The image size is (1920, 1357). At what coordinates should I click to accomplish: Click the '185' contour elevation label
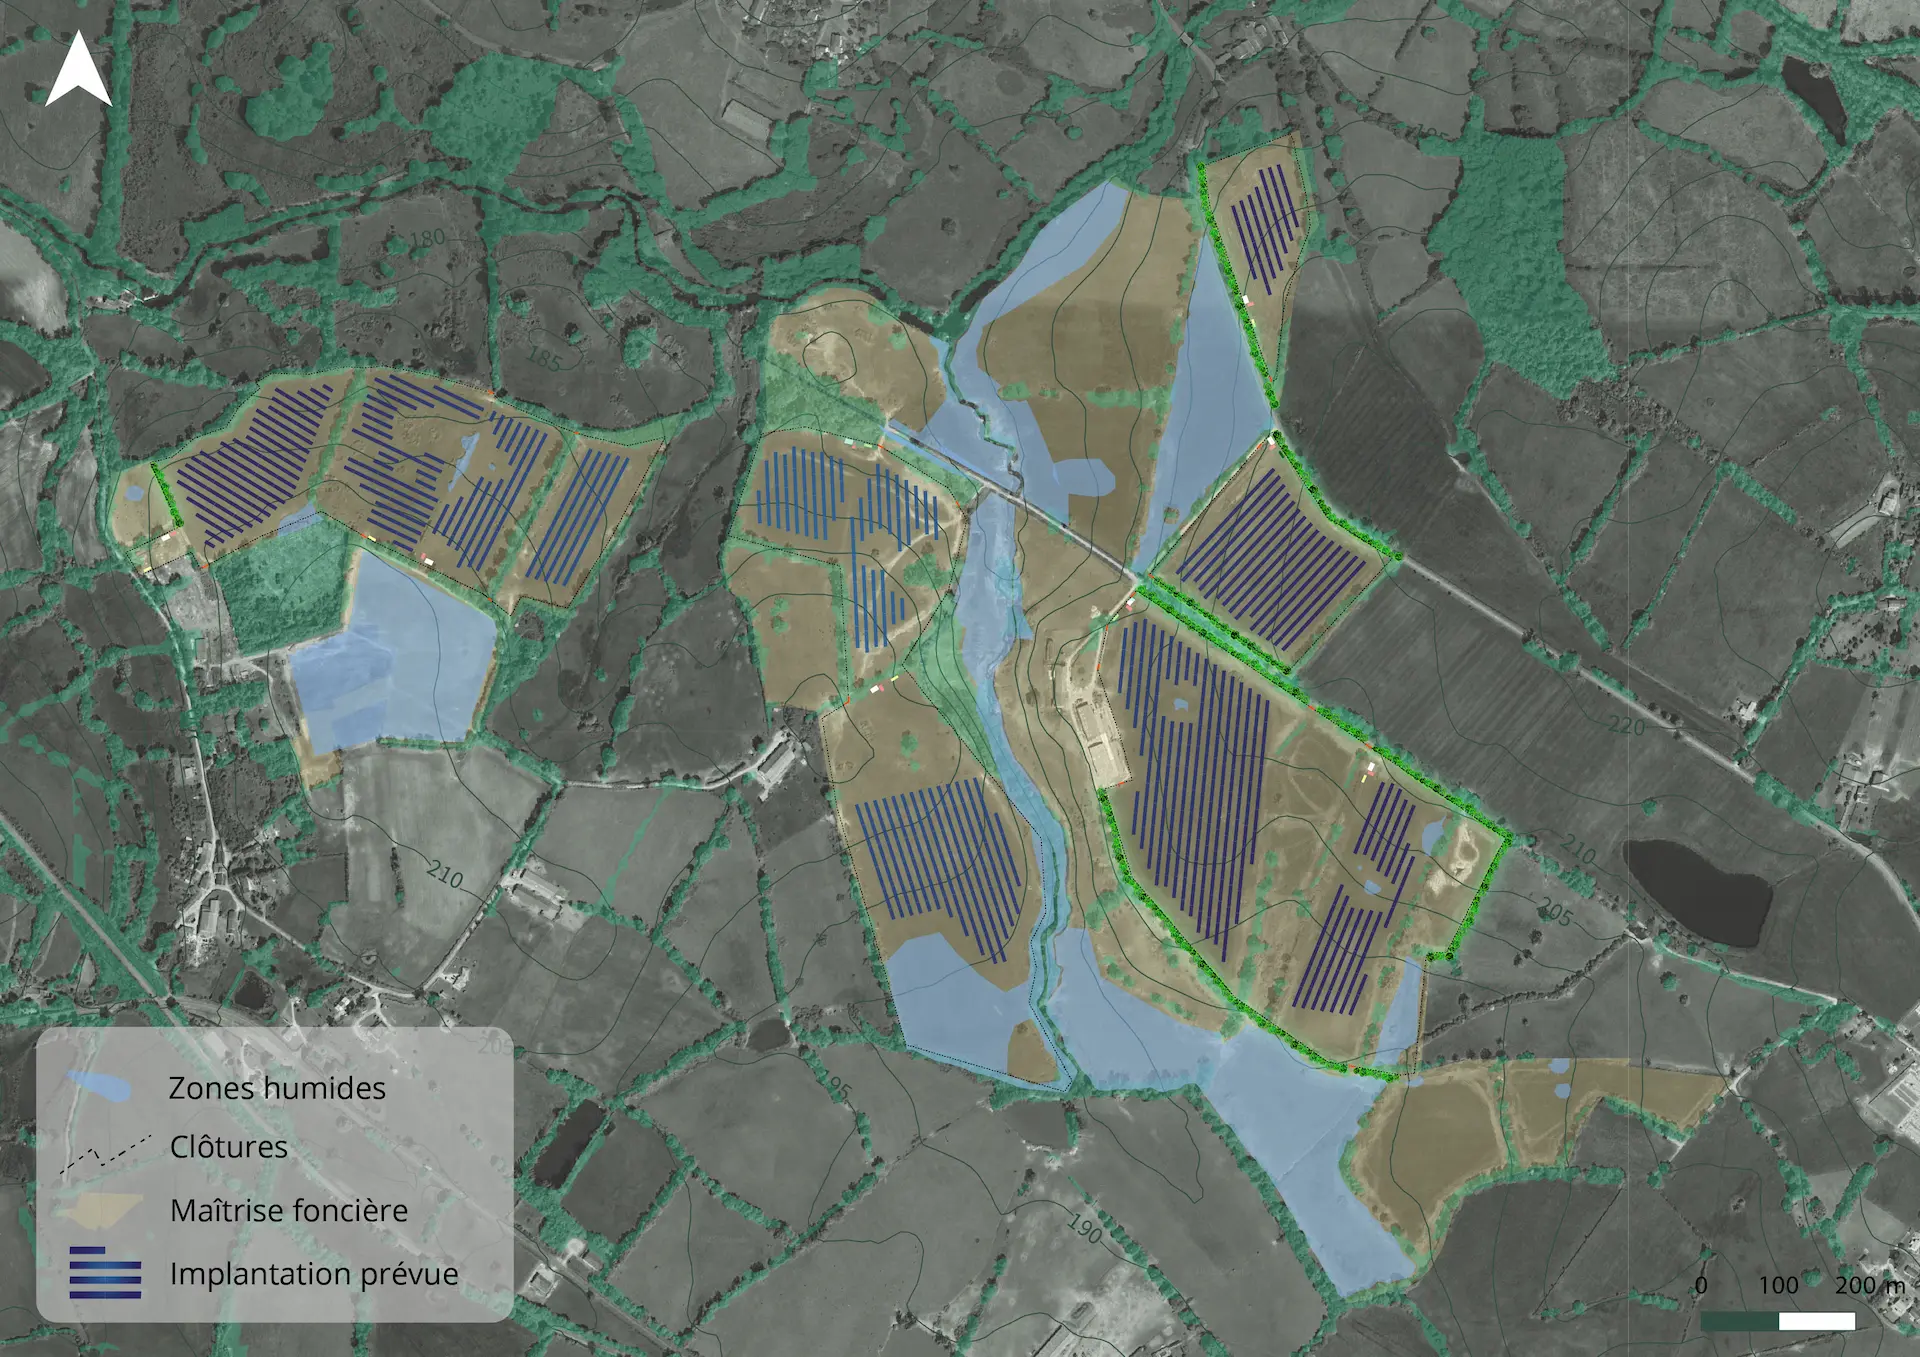(x=544, y=358)
